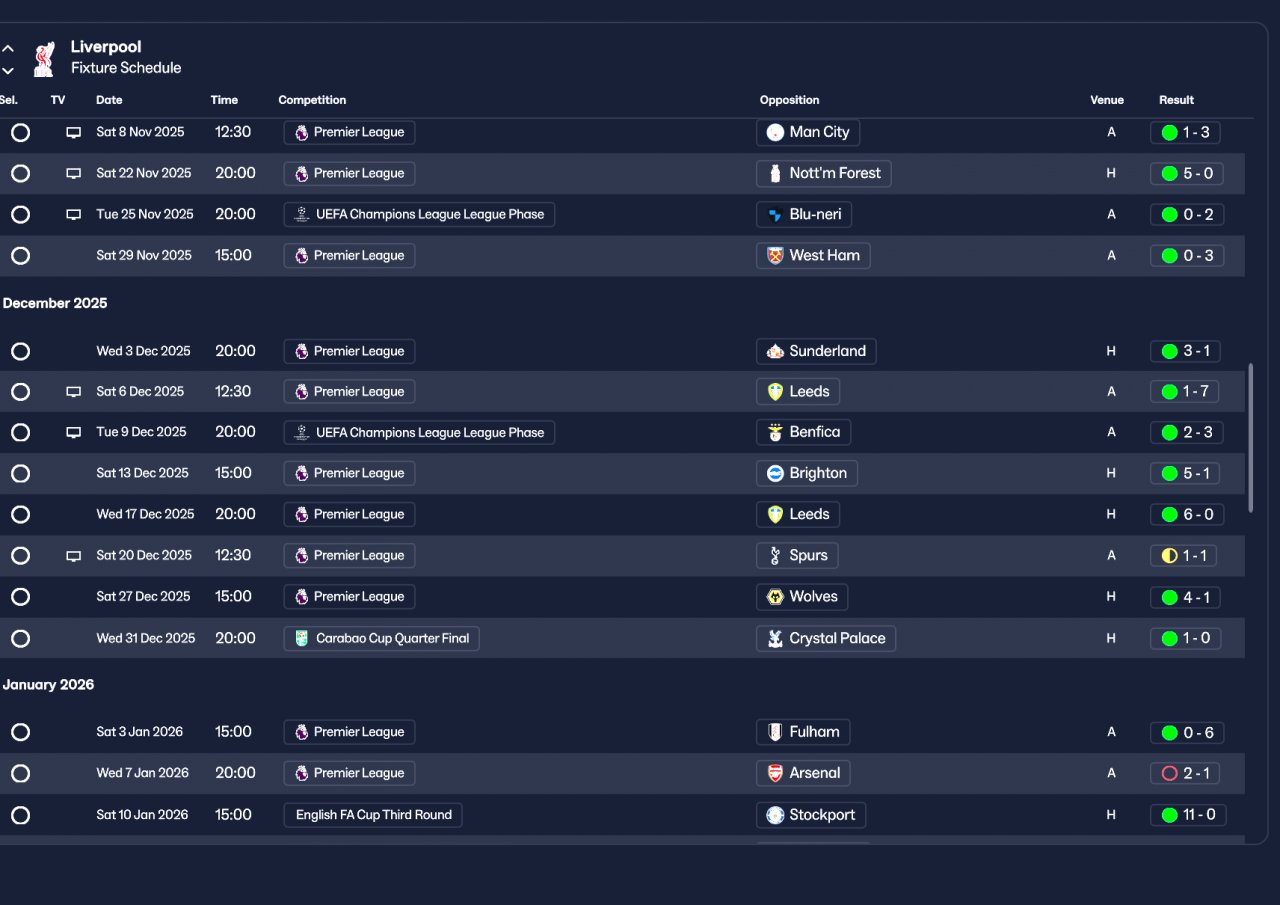The height and width of the screenshot is (905, 1280).
Task: Click the Fulham club badge
Action: (775, 732)
